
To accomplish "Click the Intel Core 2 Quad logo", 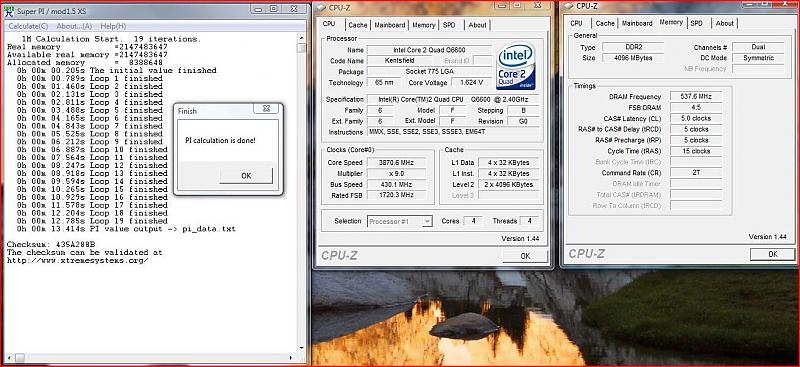I will click(515, 66).
